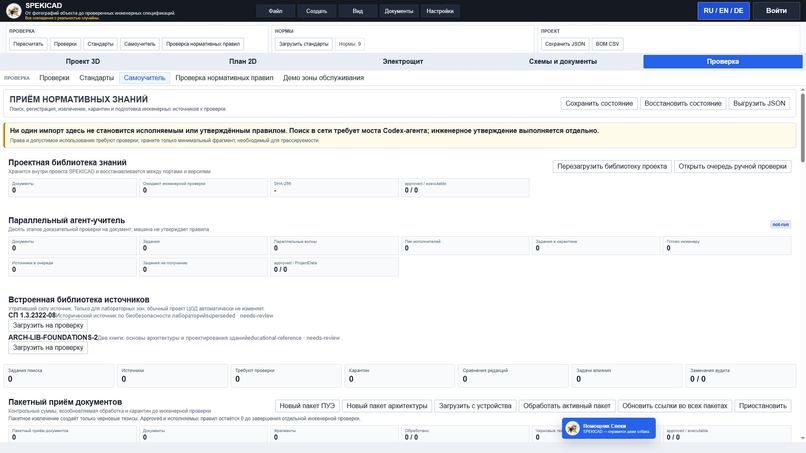The image size is (806, 453).
Task: Export with the BOM CSV button
Action: [x=608, y=44]
